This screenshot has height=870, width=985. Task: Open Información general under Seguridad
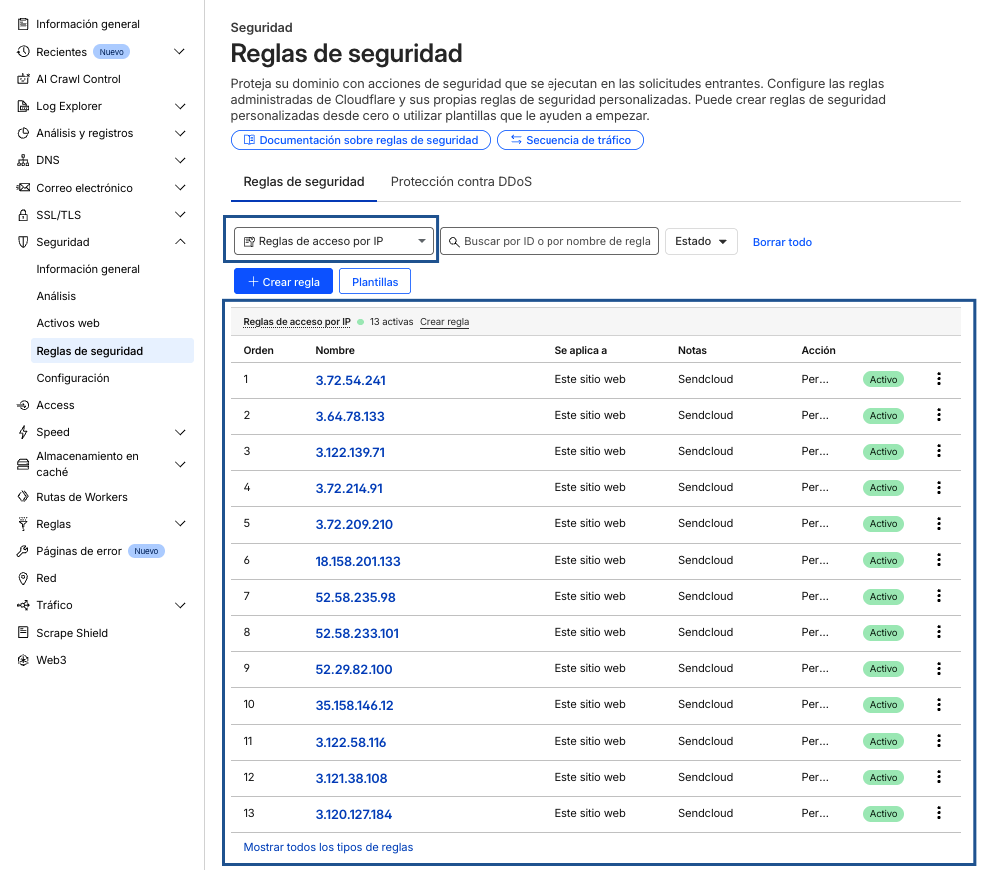tap(88, 269)
